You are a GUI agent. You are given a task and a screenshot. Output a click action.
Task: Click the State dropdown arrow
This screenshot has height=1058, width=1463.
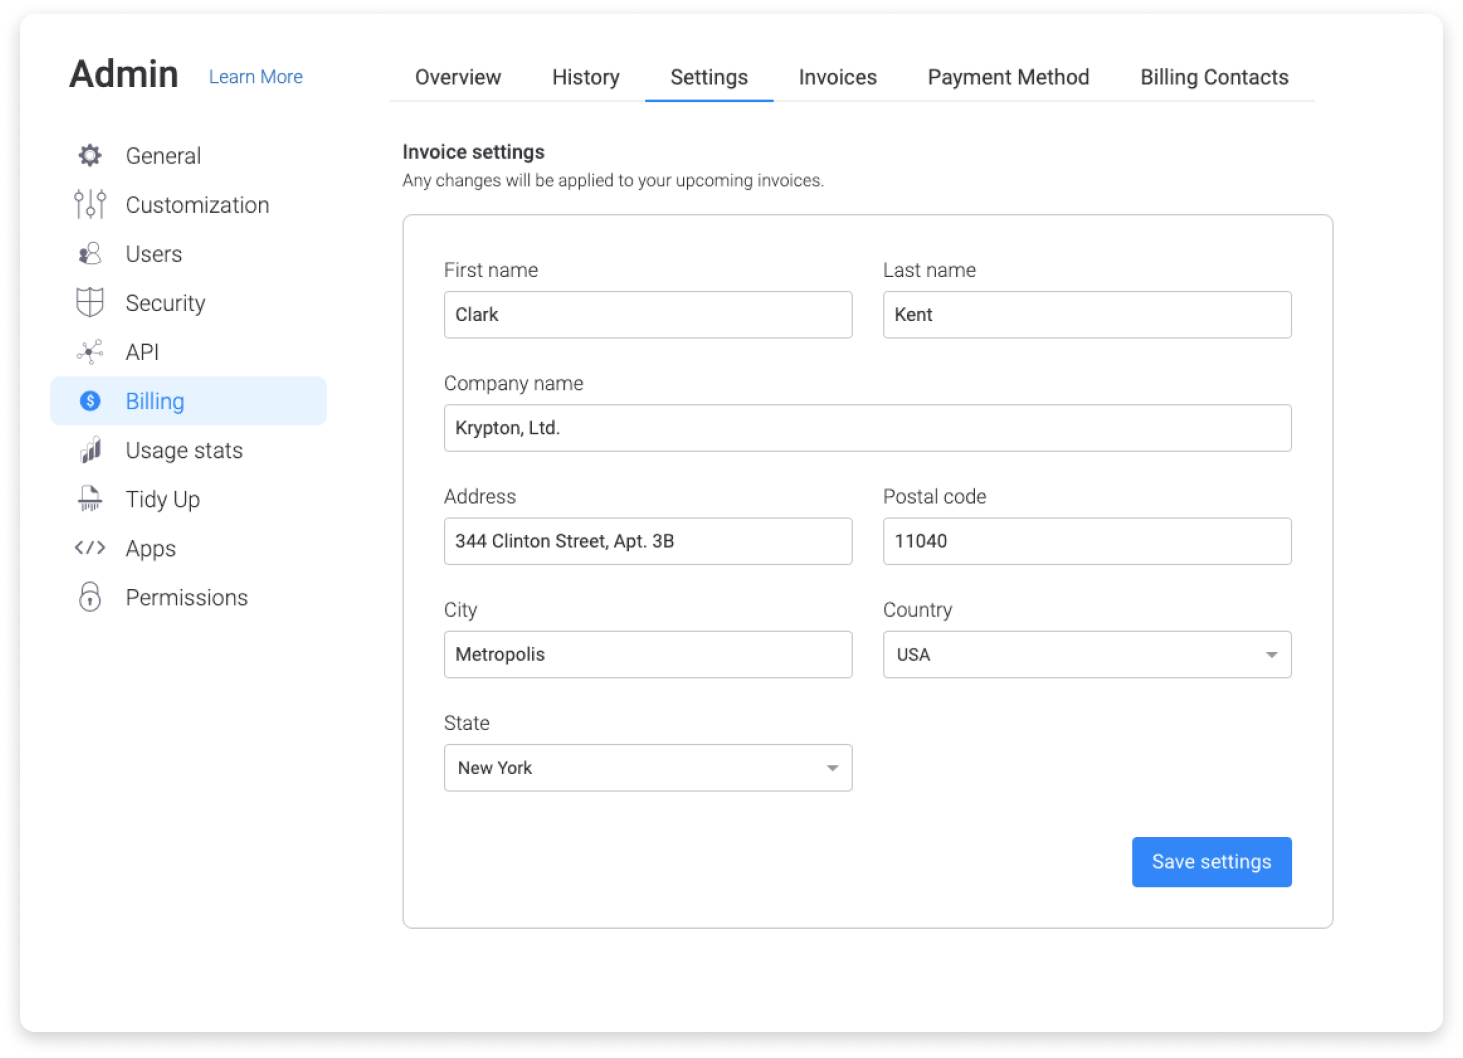(832, 768)
